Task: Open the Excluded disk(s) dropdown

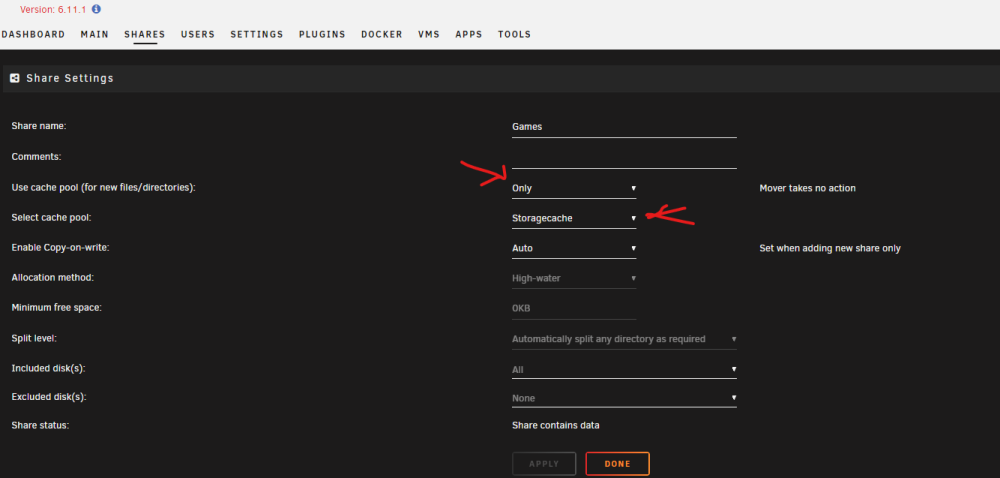Action: tap(624, 398)
